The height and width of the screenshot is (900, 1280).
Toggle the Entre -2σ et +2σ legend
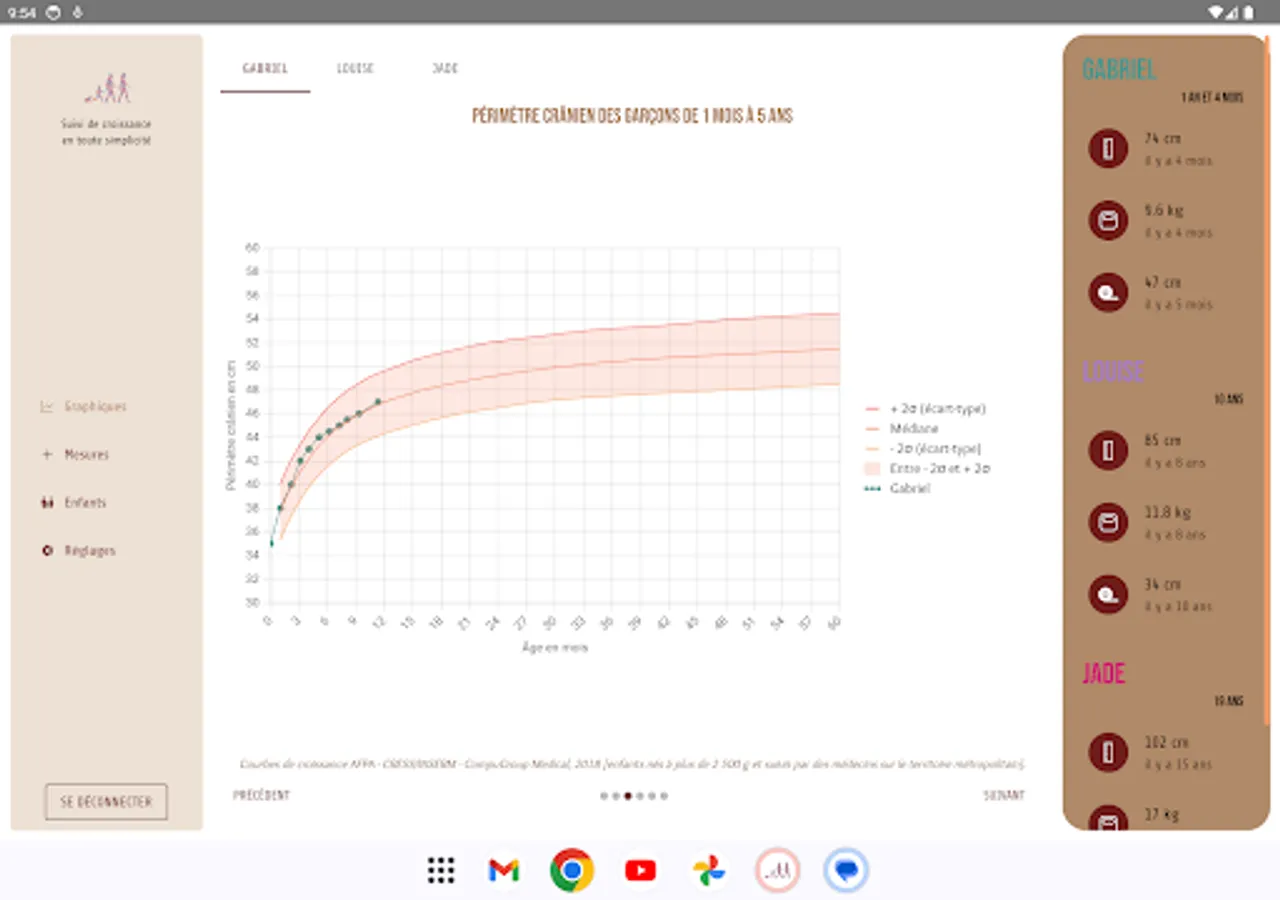928,469
